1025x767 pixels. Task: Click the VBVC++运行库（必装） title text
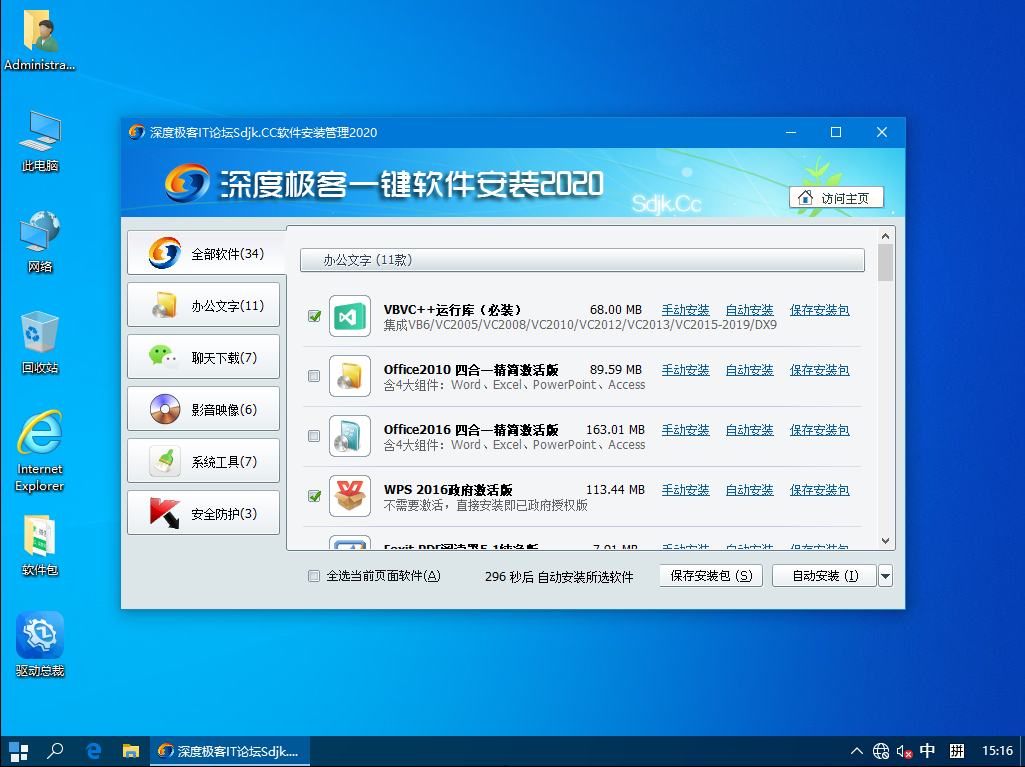(452, 310)
